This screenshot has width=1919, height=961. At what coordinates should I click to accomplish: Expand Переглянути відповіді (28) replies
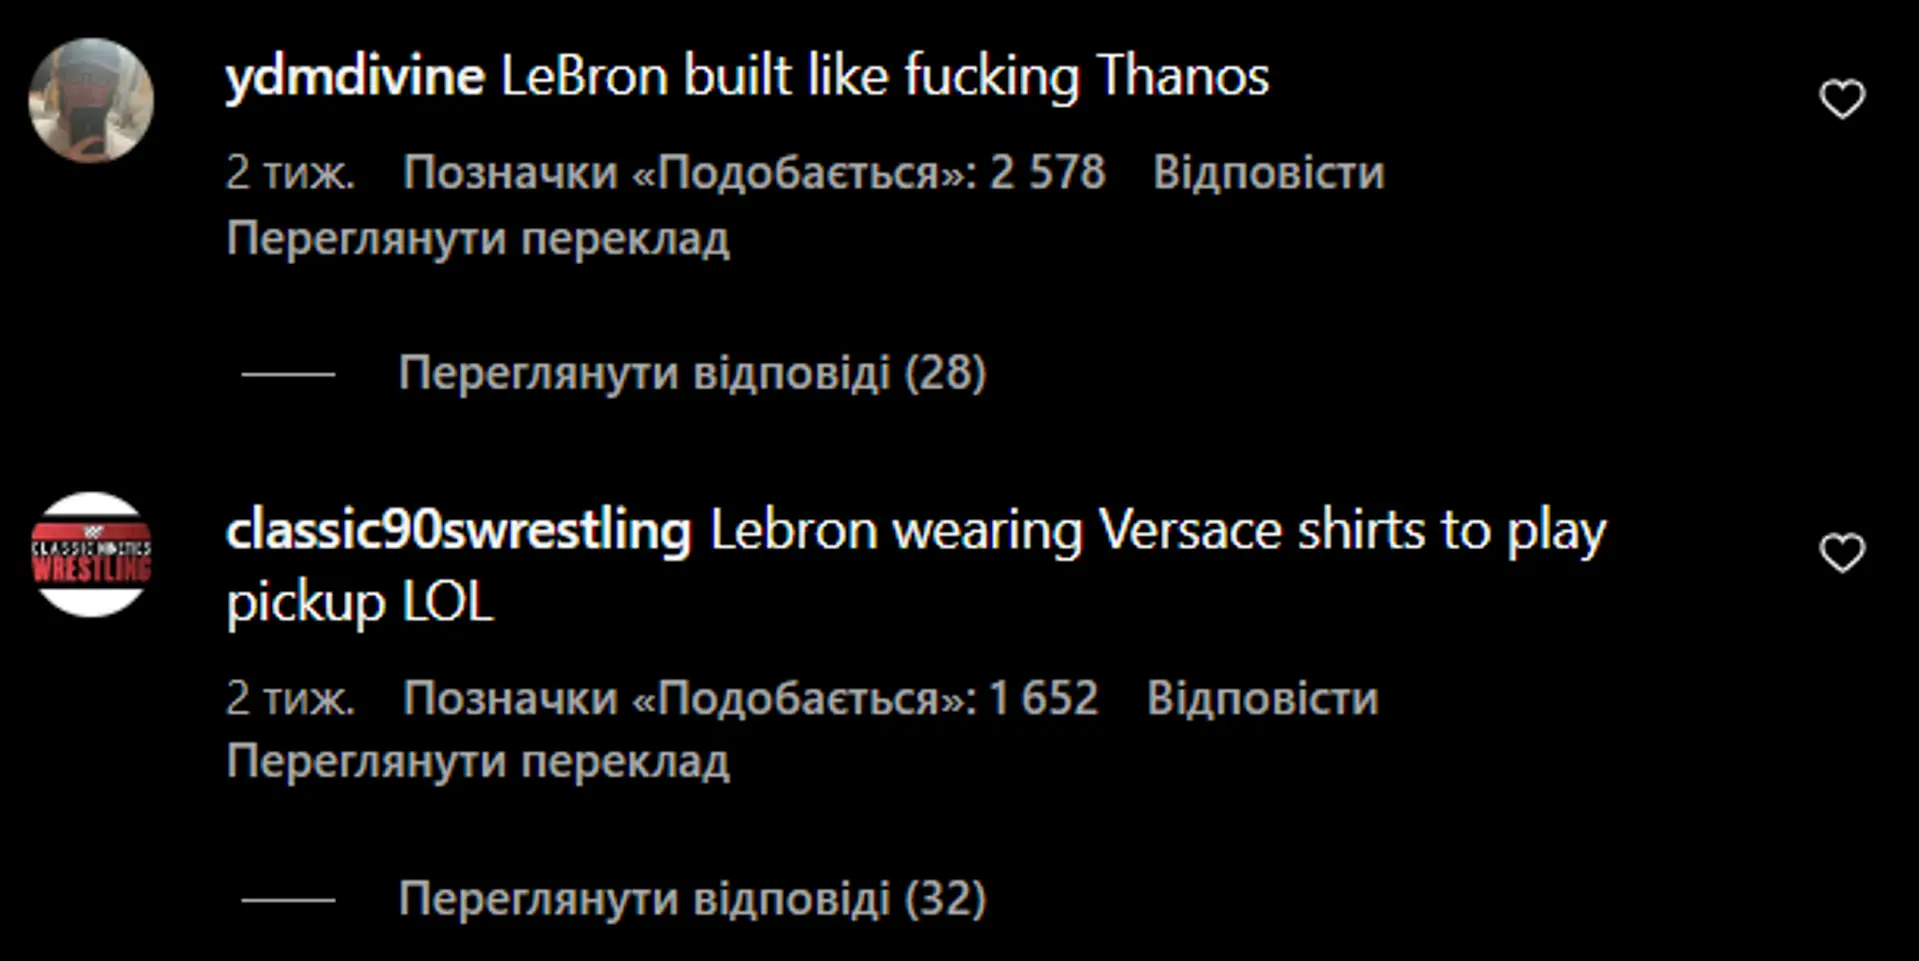point(692,373)
